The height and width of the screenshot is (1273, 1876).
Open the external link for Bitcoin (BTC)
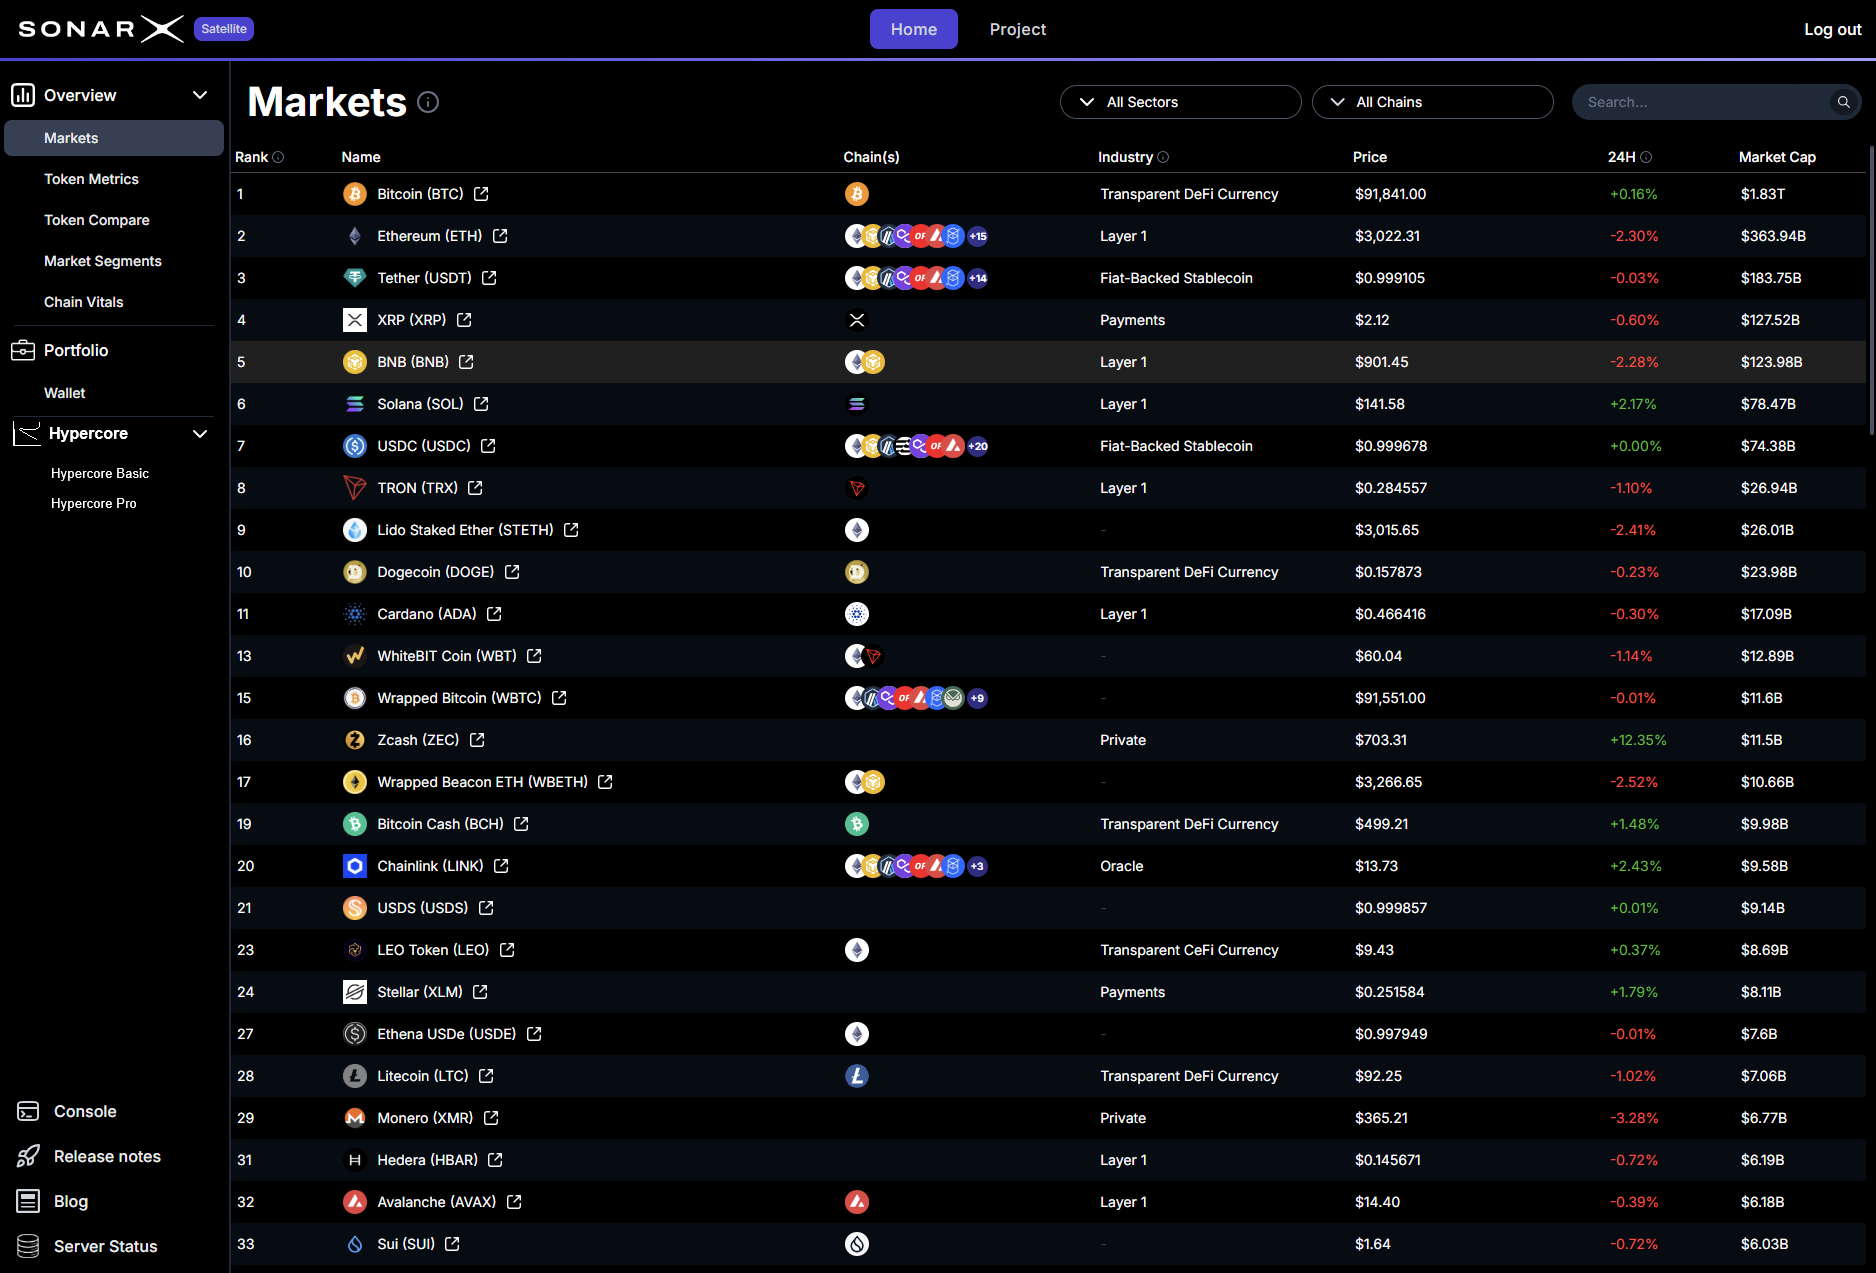(480, 194)
